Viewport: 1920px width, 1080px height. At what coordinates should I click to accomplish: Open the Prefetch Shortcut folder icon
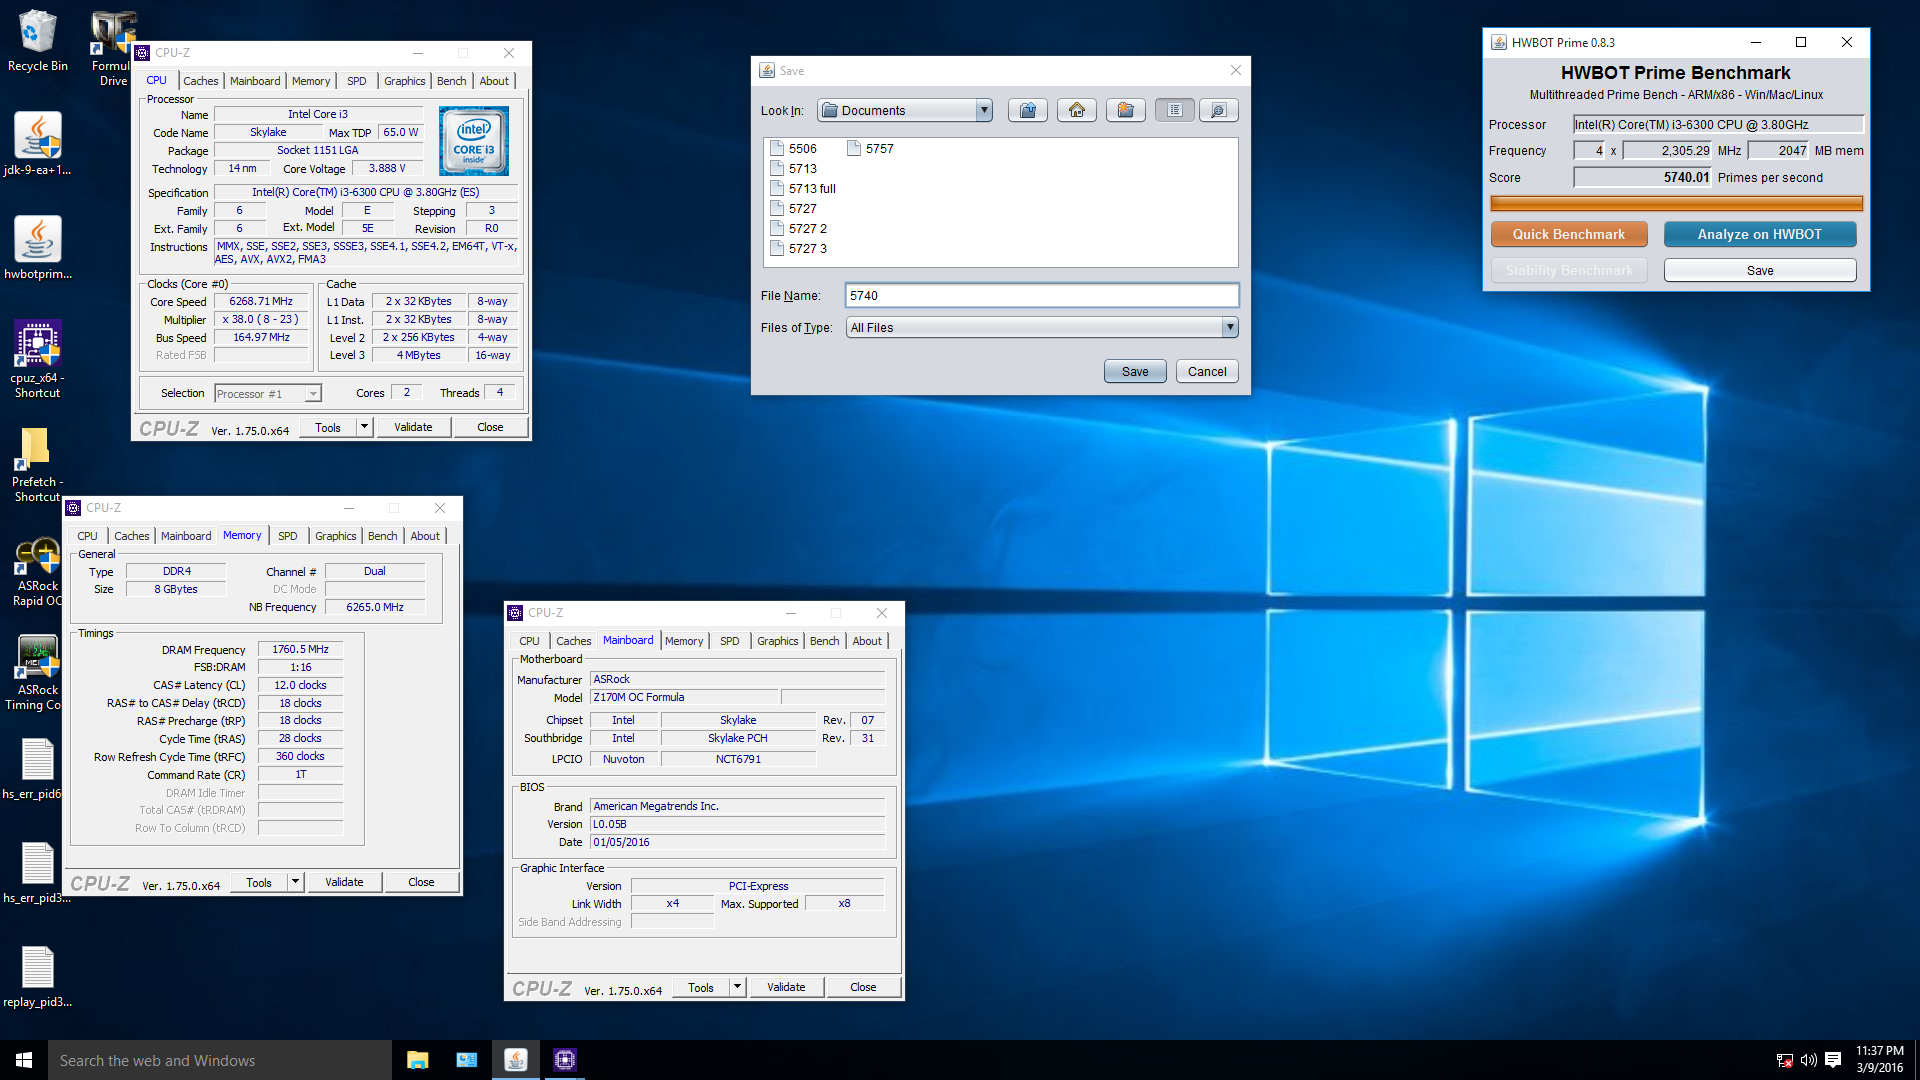[x=38, y=462]
